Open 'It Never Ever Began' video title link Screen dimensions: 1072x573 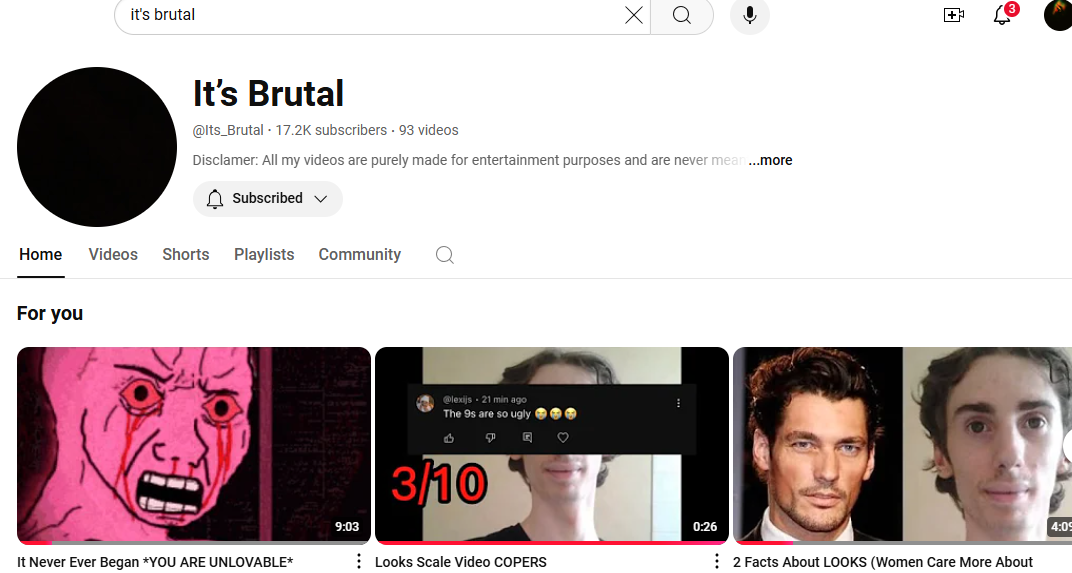(155, 562)
